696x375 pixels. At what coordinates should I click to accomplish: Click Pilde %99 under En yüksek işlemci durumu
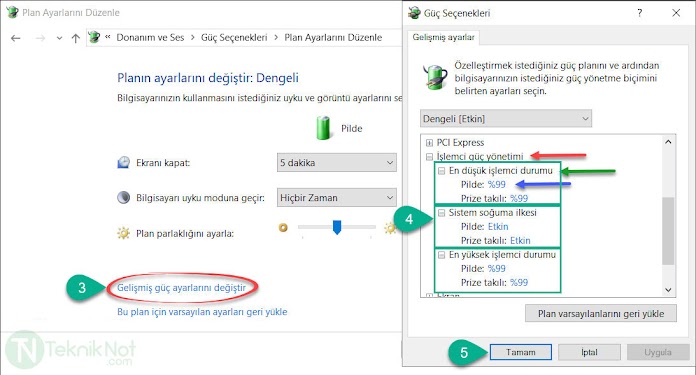tap(483, 268)
